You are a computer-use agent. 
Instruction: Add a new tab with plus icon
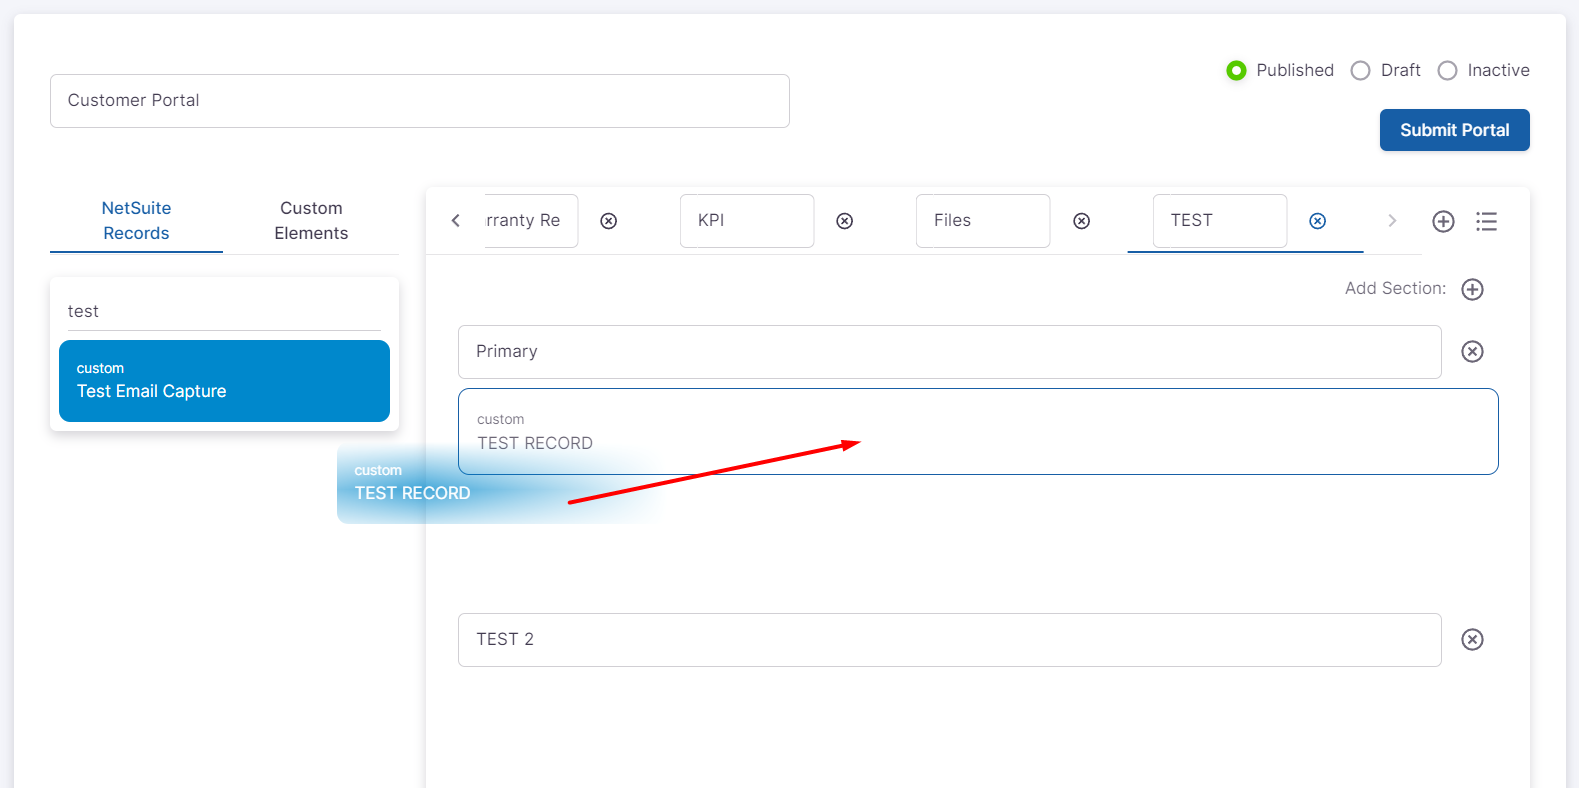[1442, 221]
